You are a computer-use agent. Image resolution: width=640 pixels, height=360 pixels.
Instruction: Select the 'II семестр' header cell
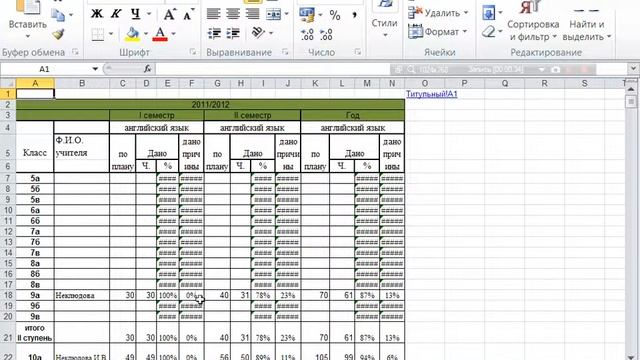click(252, 115)
